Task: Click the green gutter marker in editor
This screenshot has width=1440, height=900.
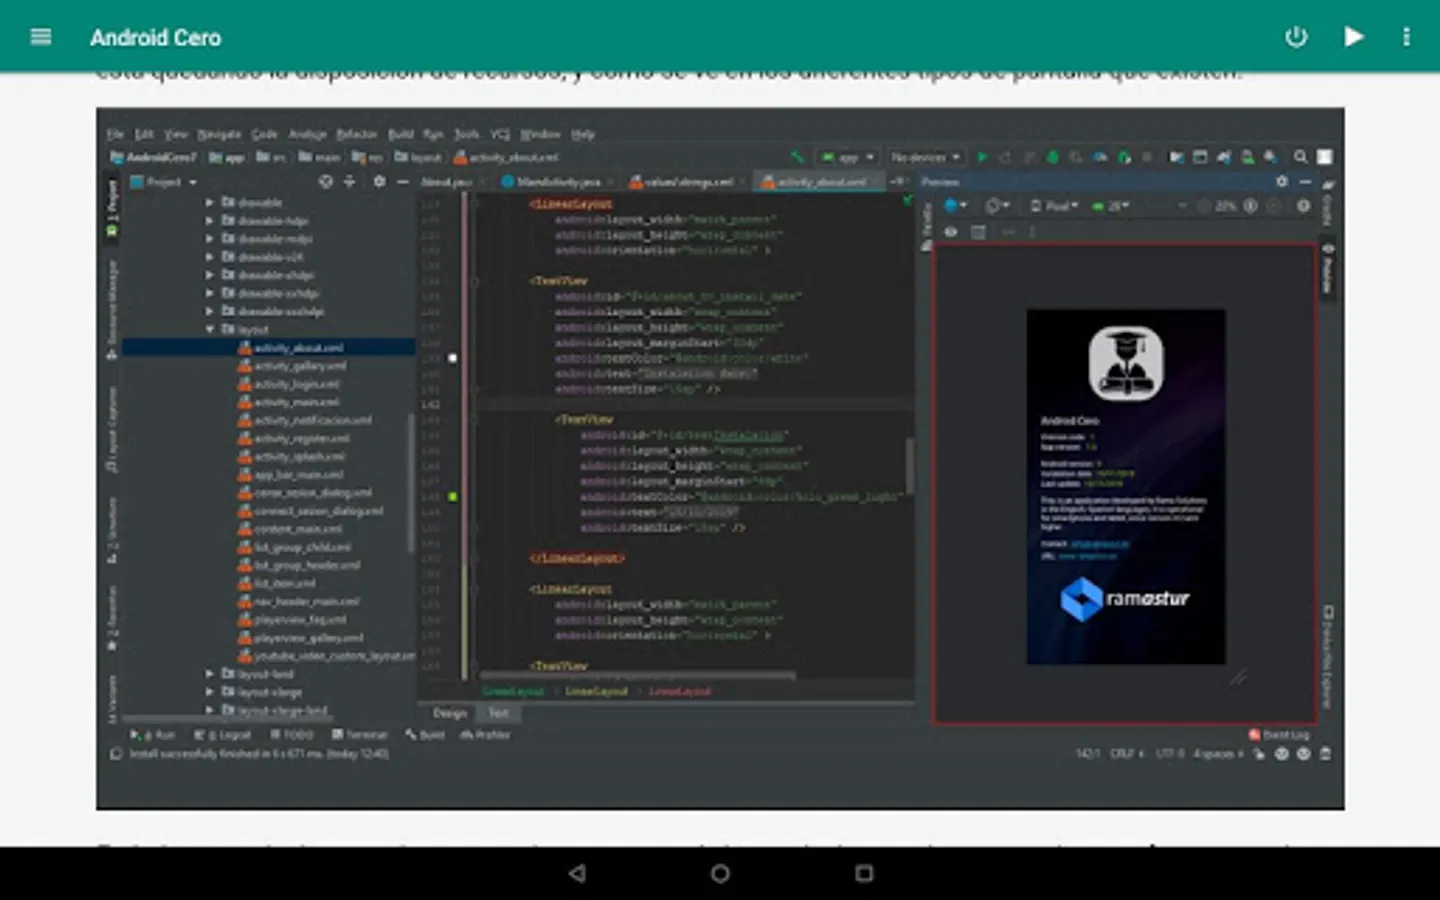Action: (x=453, y=496)
